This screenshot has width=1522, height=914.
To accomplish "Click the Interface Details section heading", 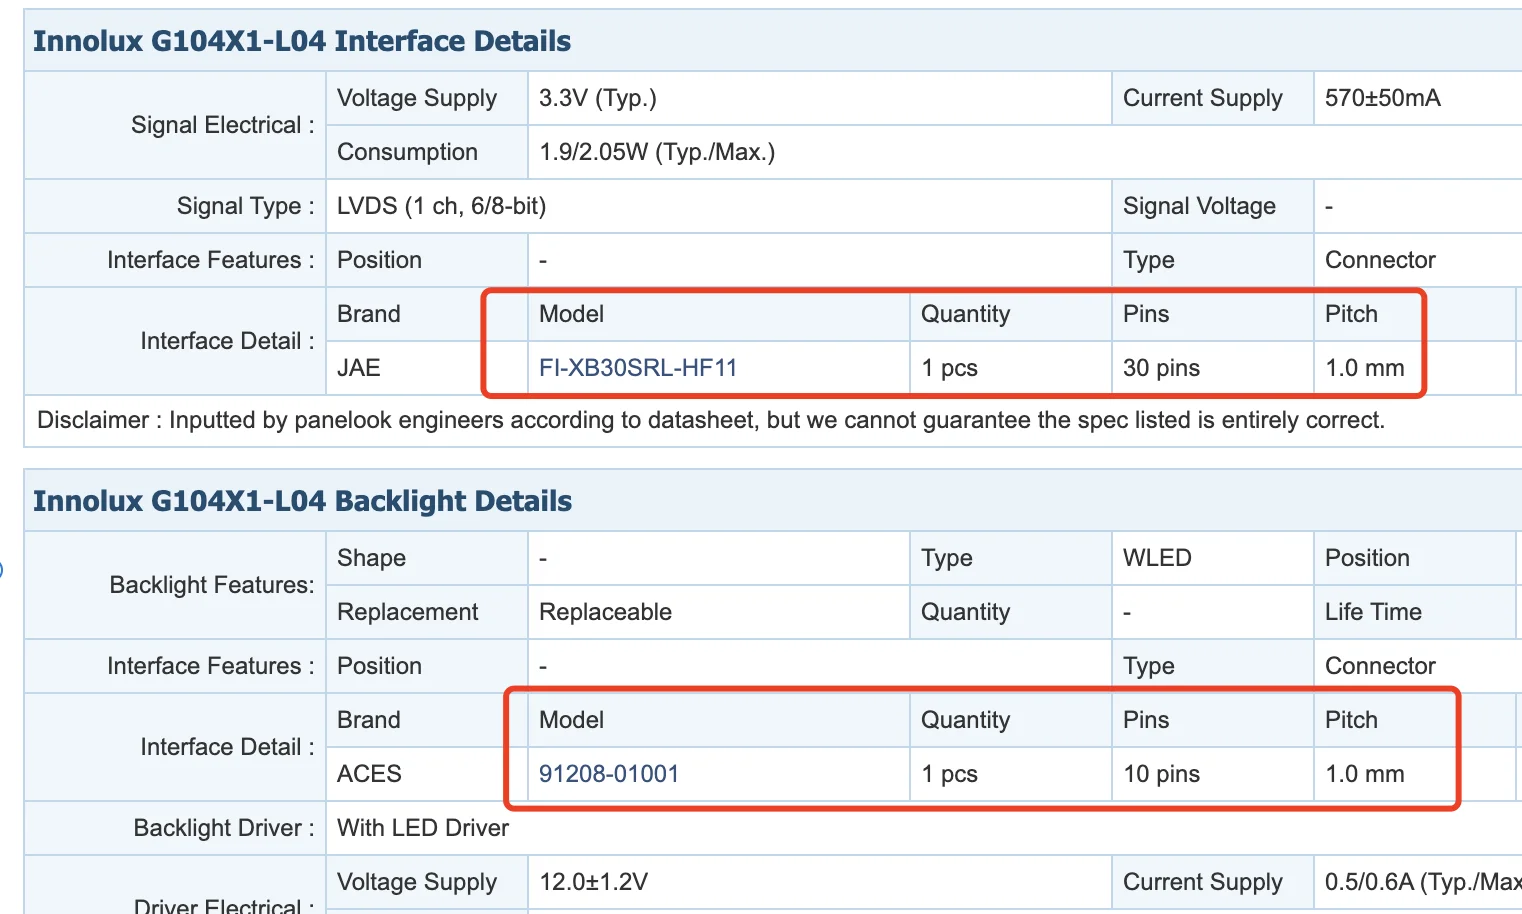I will (x=301, y=41).
